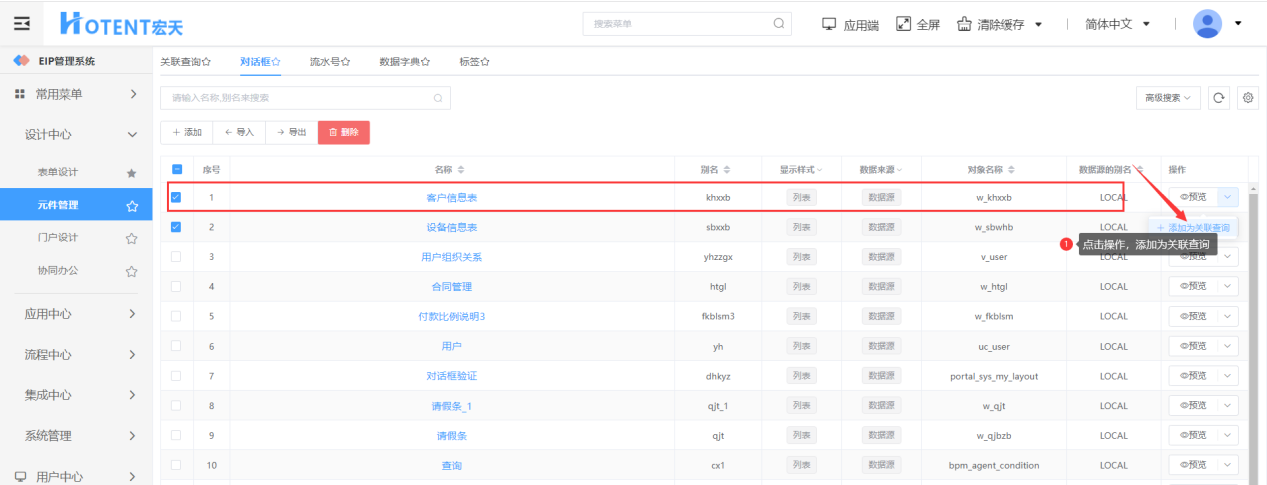Click the user avatar icon
The width and height of the screenshot is (1267, 485).
[x=1208, y=23]
